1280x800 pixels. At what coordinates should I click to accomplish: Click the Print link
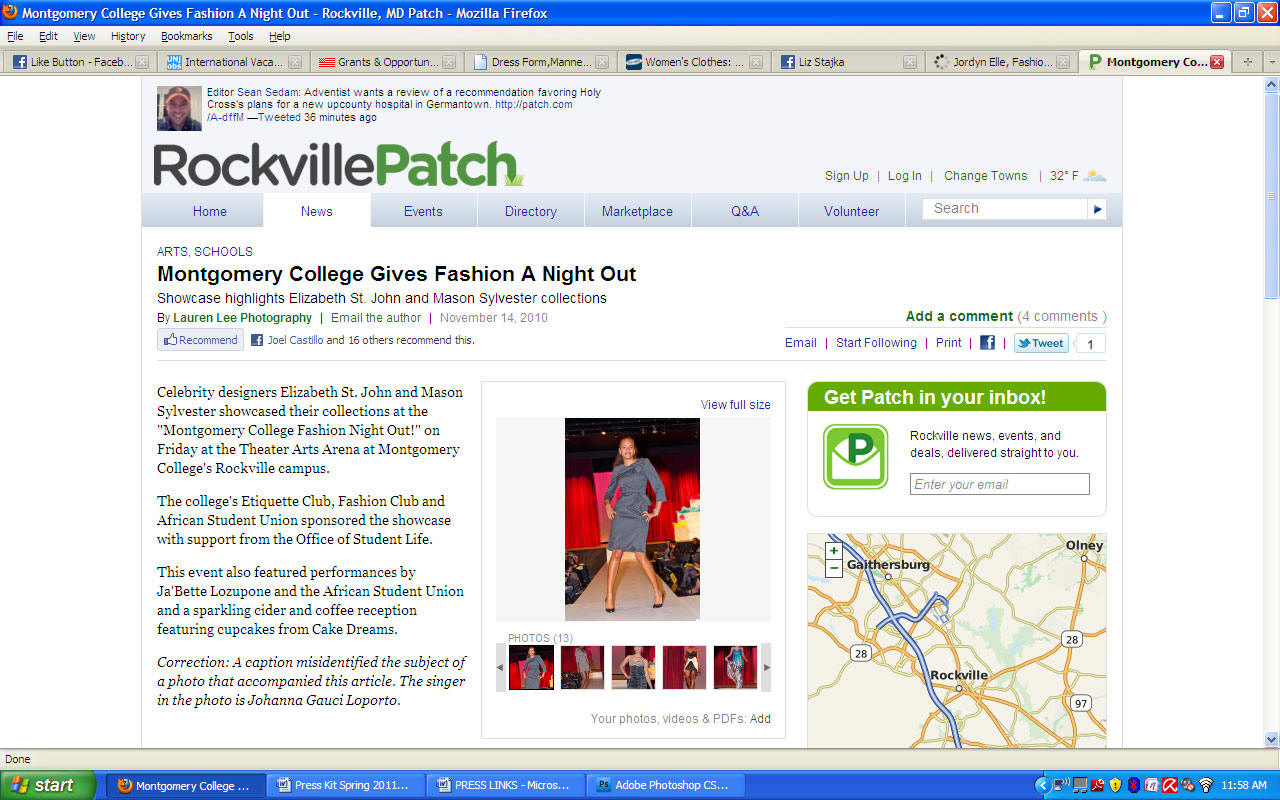(x=949, y=343)
